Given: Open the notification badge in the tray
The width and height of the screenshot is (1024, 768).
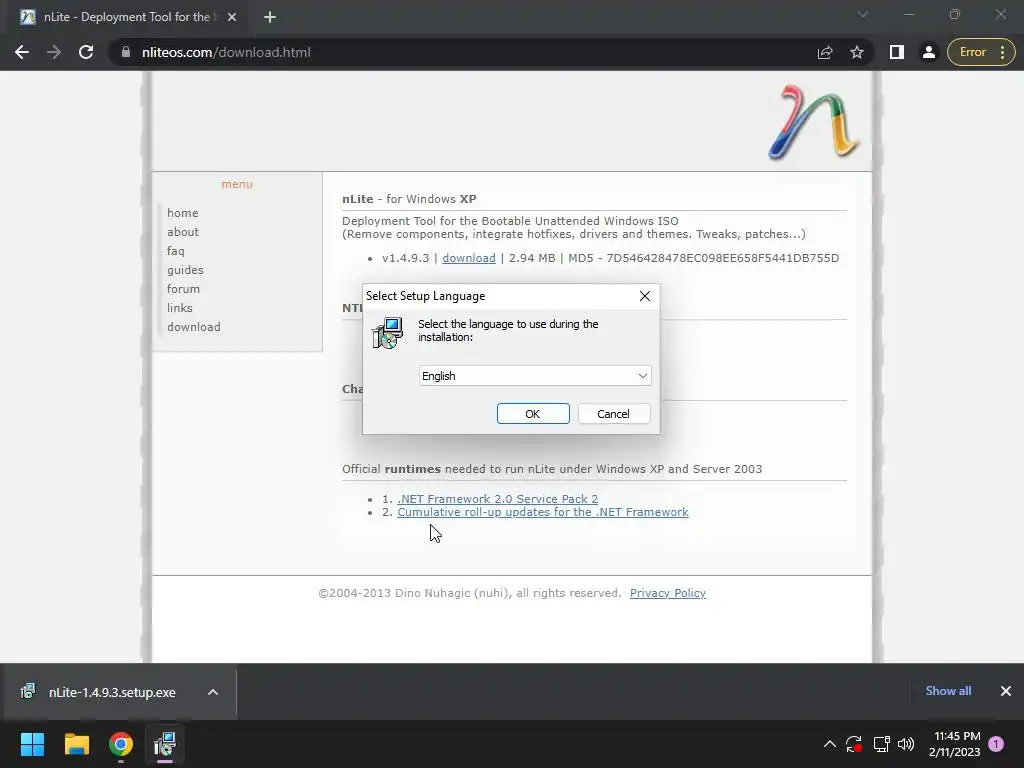Looking at the screenshot, I should (996, 744).
